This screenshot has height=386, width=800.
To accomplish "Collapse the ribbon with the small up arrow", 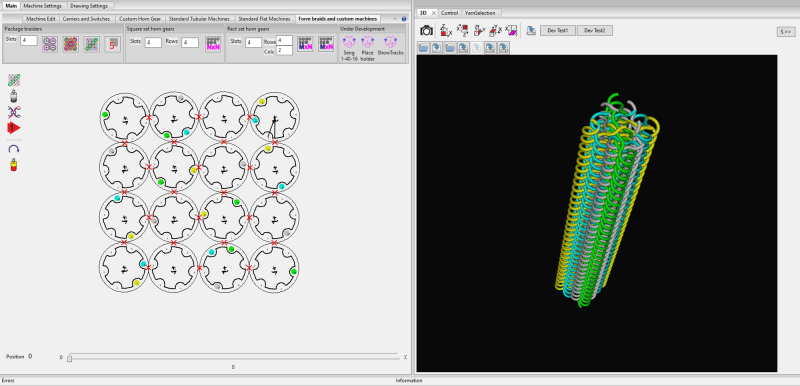I will 395,18.
